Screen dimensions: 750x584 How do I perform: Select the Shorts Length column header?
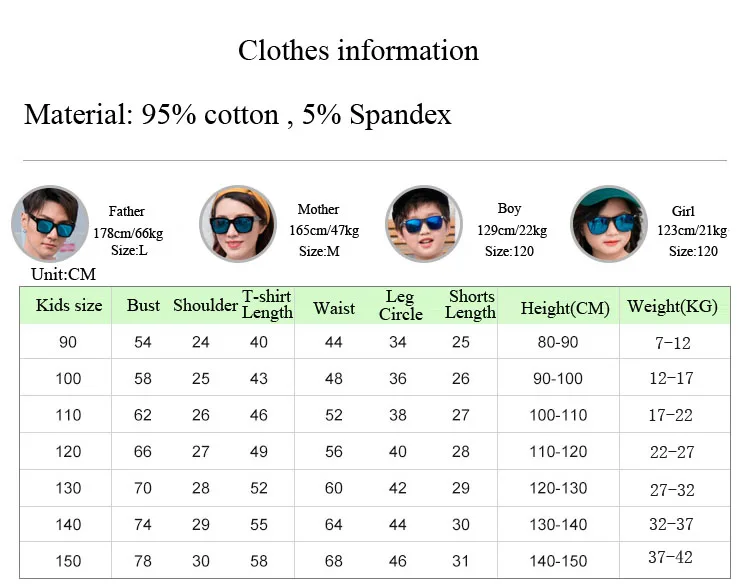point(470,305)
